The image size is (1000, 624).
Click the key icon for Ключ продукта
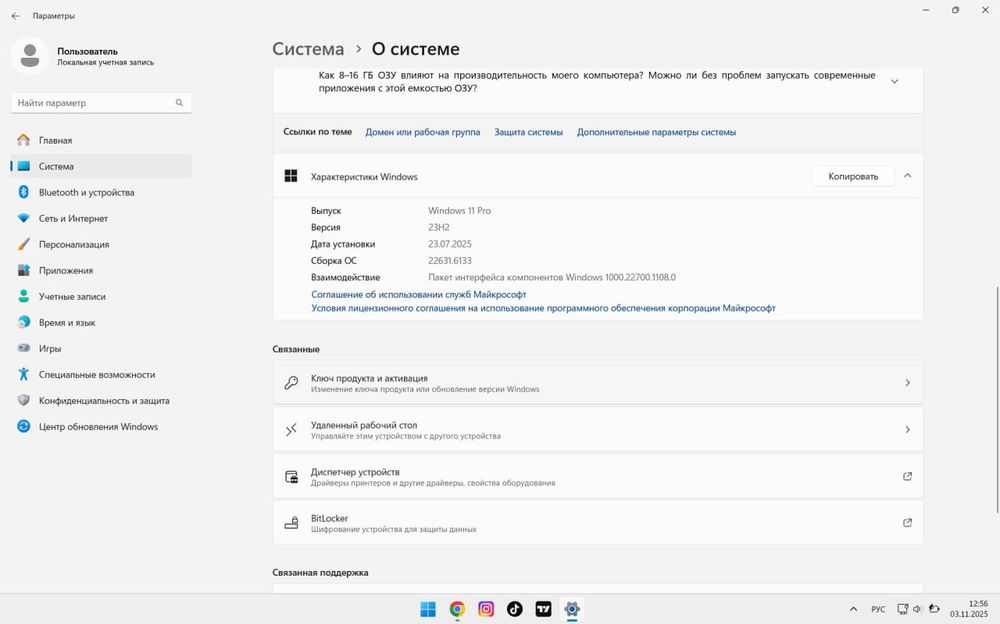coord(291,383)
